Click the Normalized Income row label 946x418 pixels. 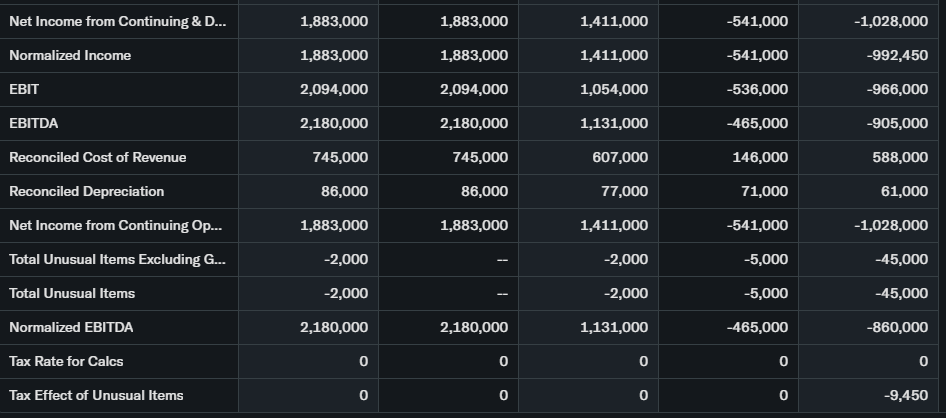point(70,56)
